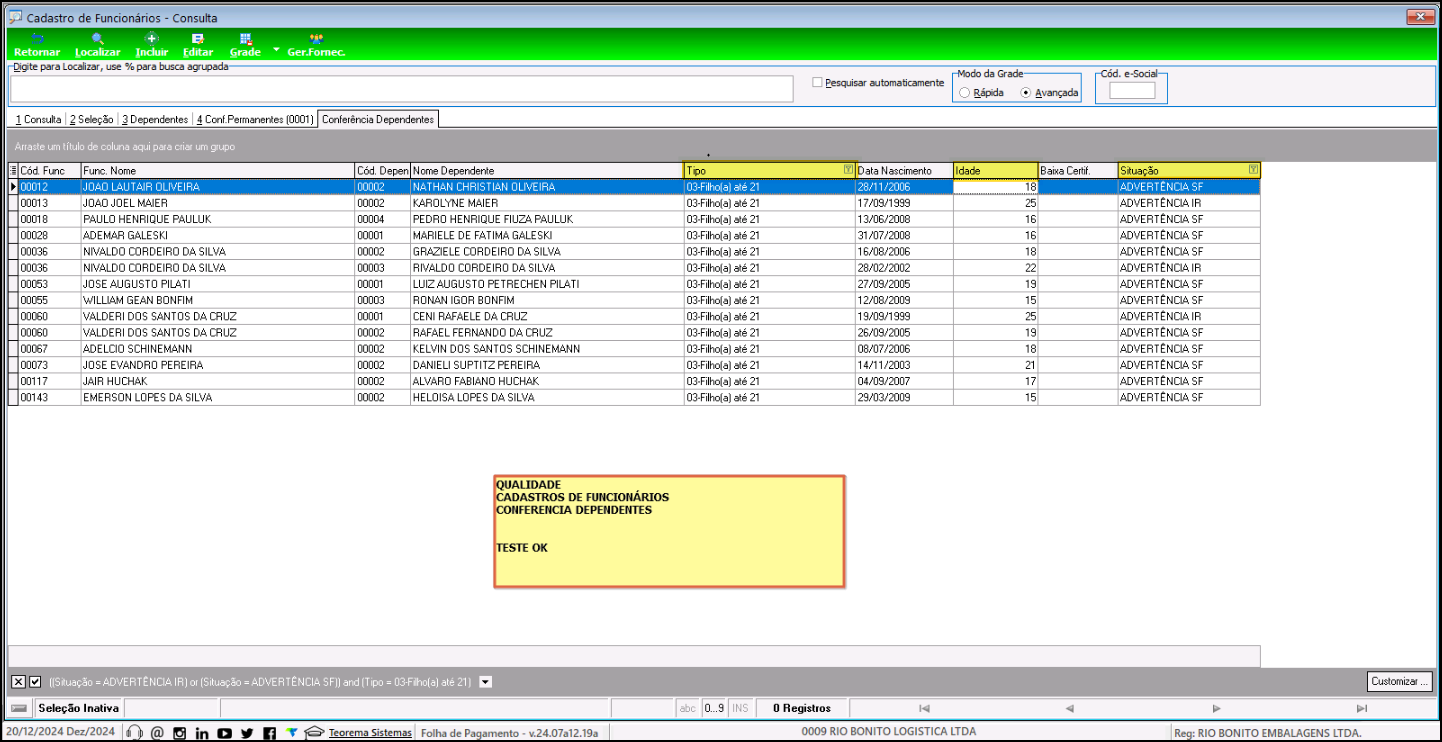This screenshot has height=742, width=1442.
Task: Switch to the 2 Seleção tab
Action: pos(92,119)
